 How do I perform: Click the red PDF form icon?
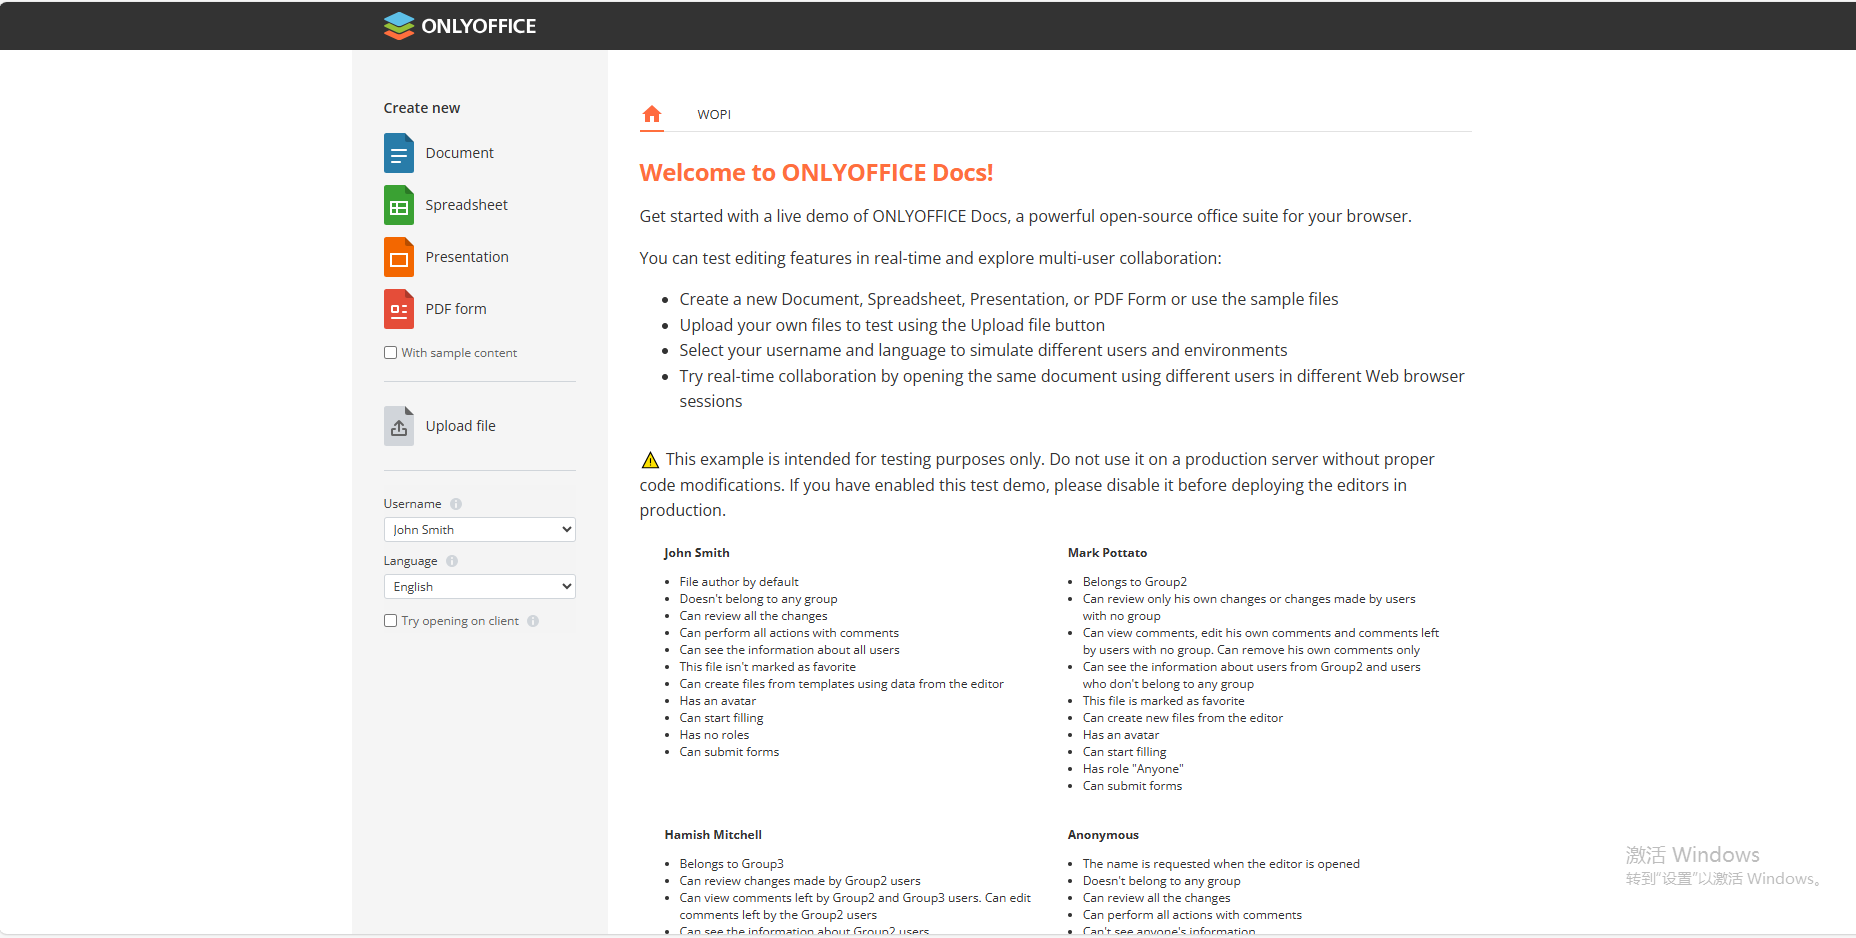[x=399, y=309]
